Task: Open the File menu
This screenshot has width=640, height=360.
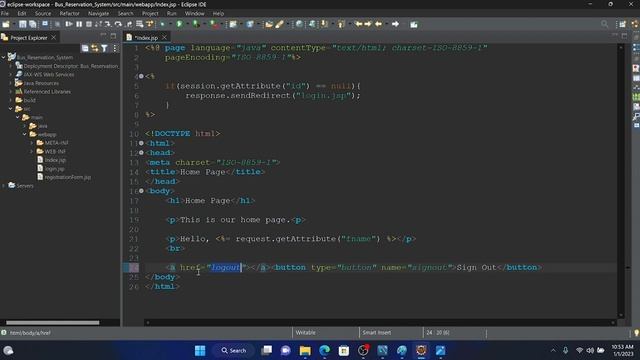Action: point(4,13)
